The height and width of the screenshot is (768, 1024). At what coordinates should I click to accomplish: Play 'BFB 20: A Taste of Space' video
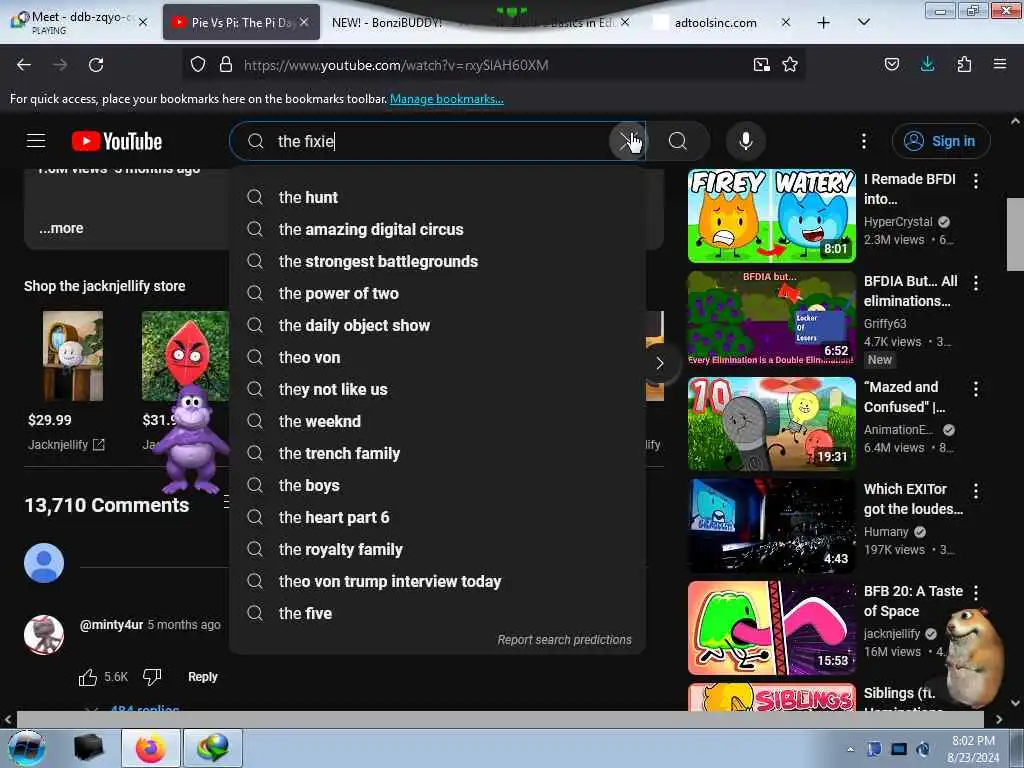pos(771,628)
